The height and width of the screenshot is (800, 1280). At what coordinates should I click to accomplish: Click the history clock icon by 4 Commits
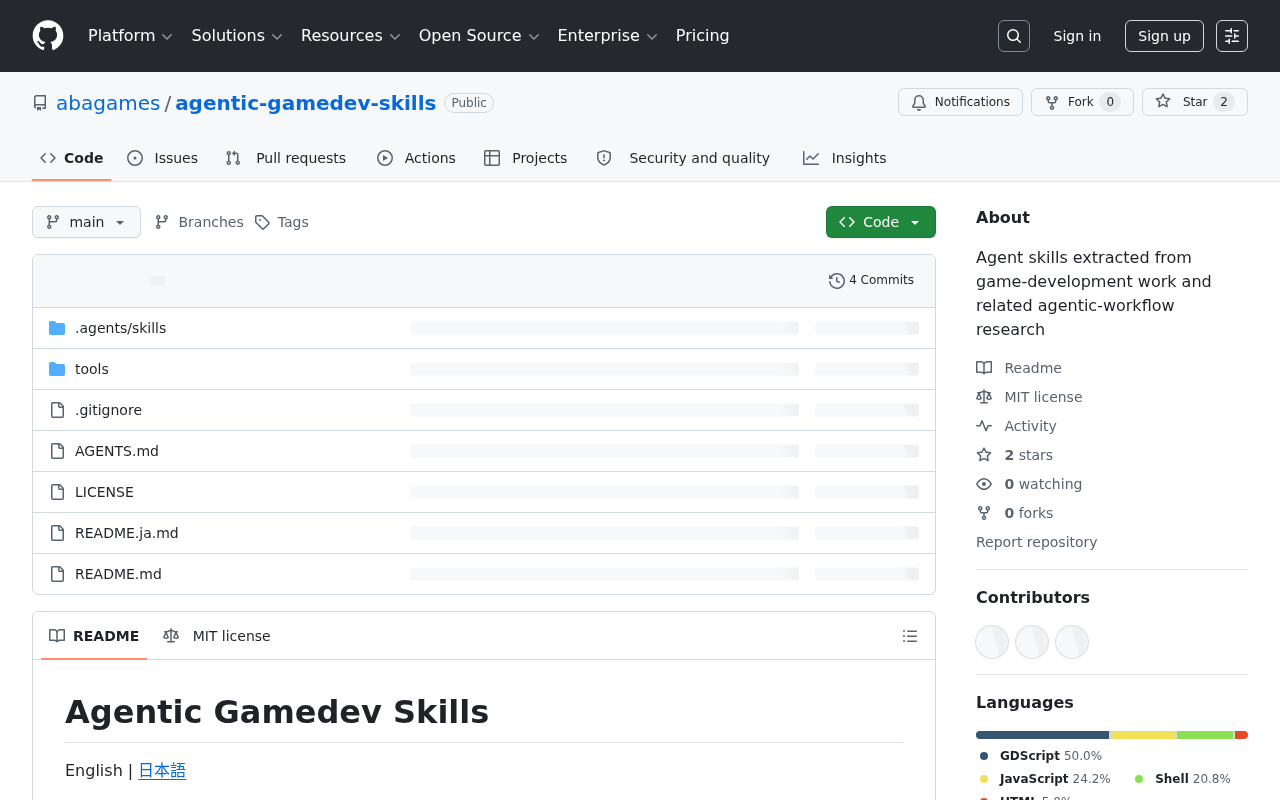pyautogui.click(x=837, y=281)
